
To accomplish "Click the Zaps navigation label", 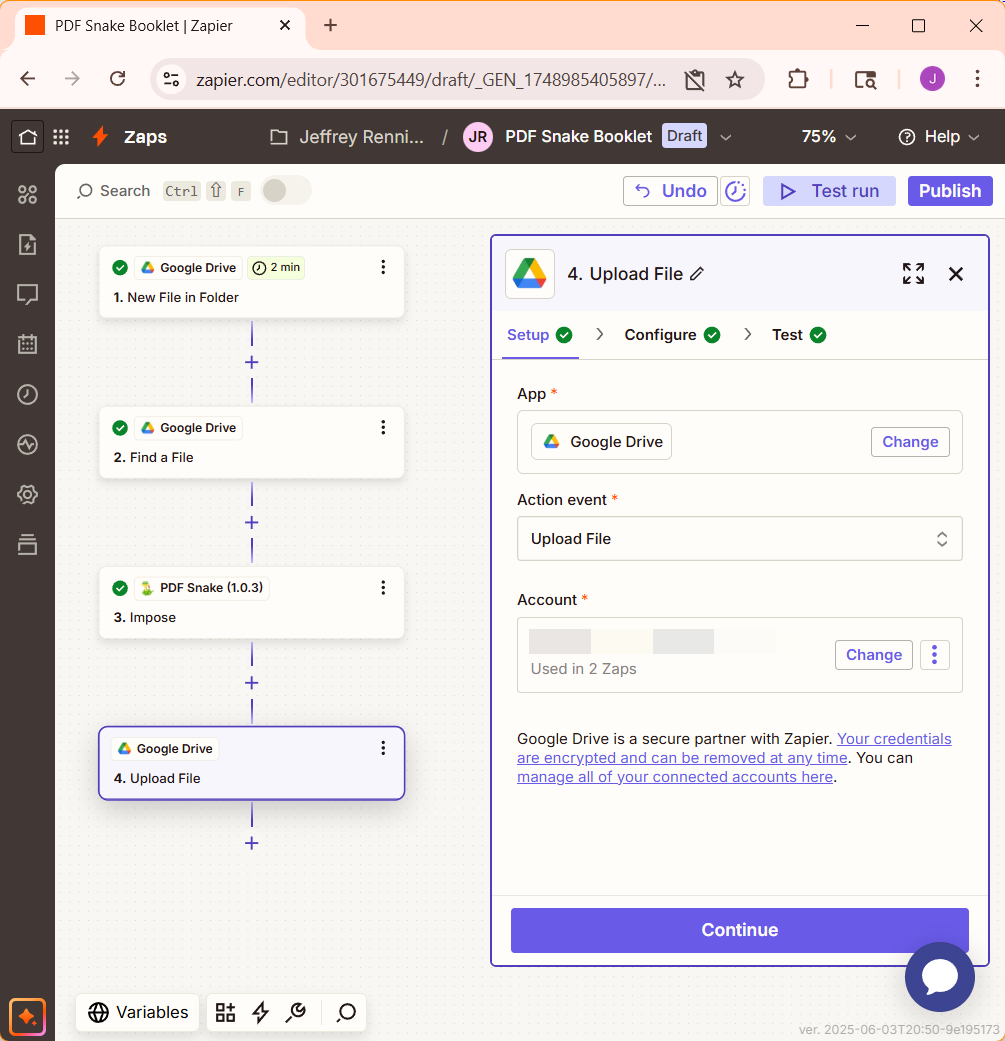I will (145, 137).
